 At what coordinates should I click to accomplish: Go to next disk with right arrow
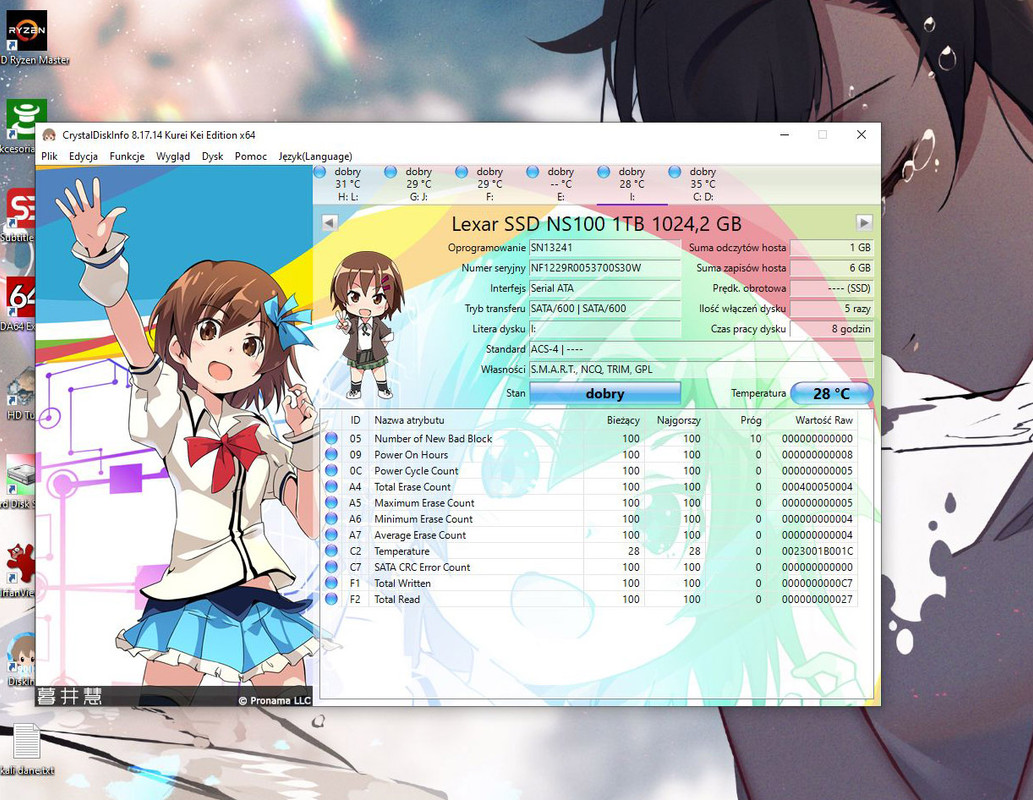[864, 223]
